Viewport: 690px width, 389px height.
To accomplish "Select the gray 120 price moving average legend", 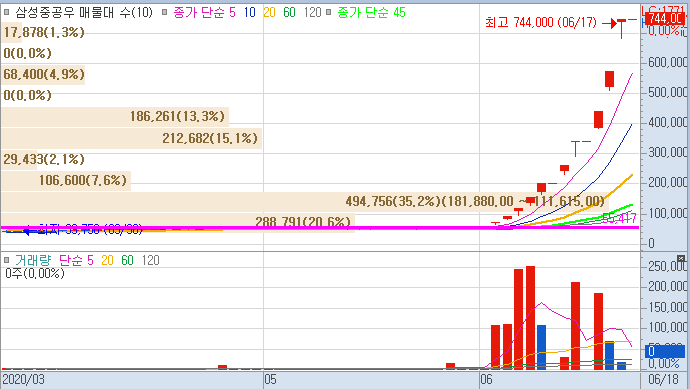I will click(312, 12).
